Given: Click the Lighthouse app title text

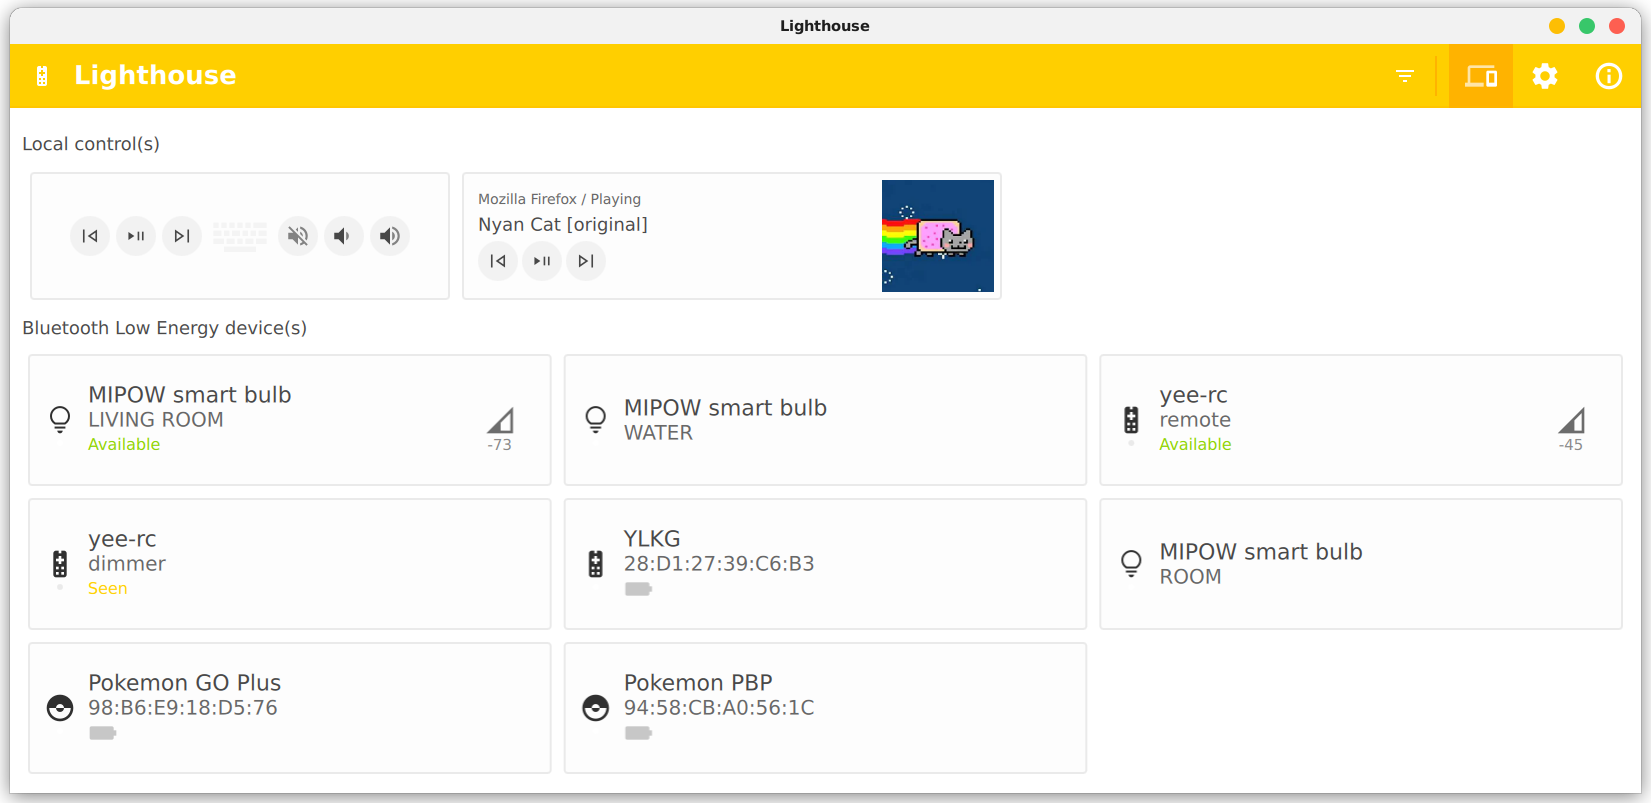Looking at the screenshot, I should (x=155, y=76).
